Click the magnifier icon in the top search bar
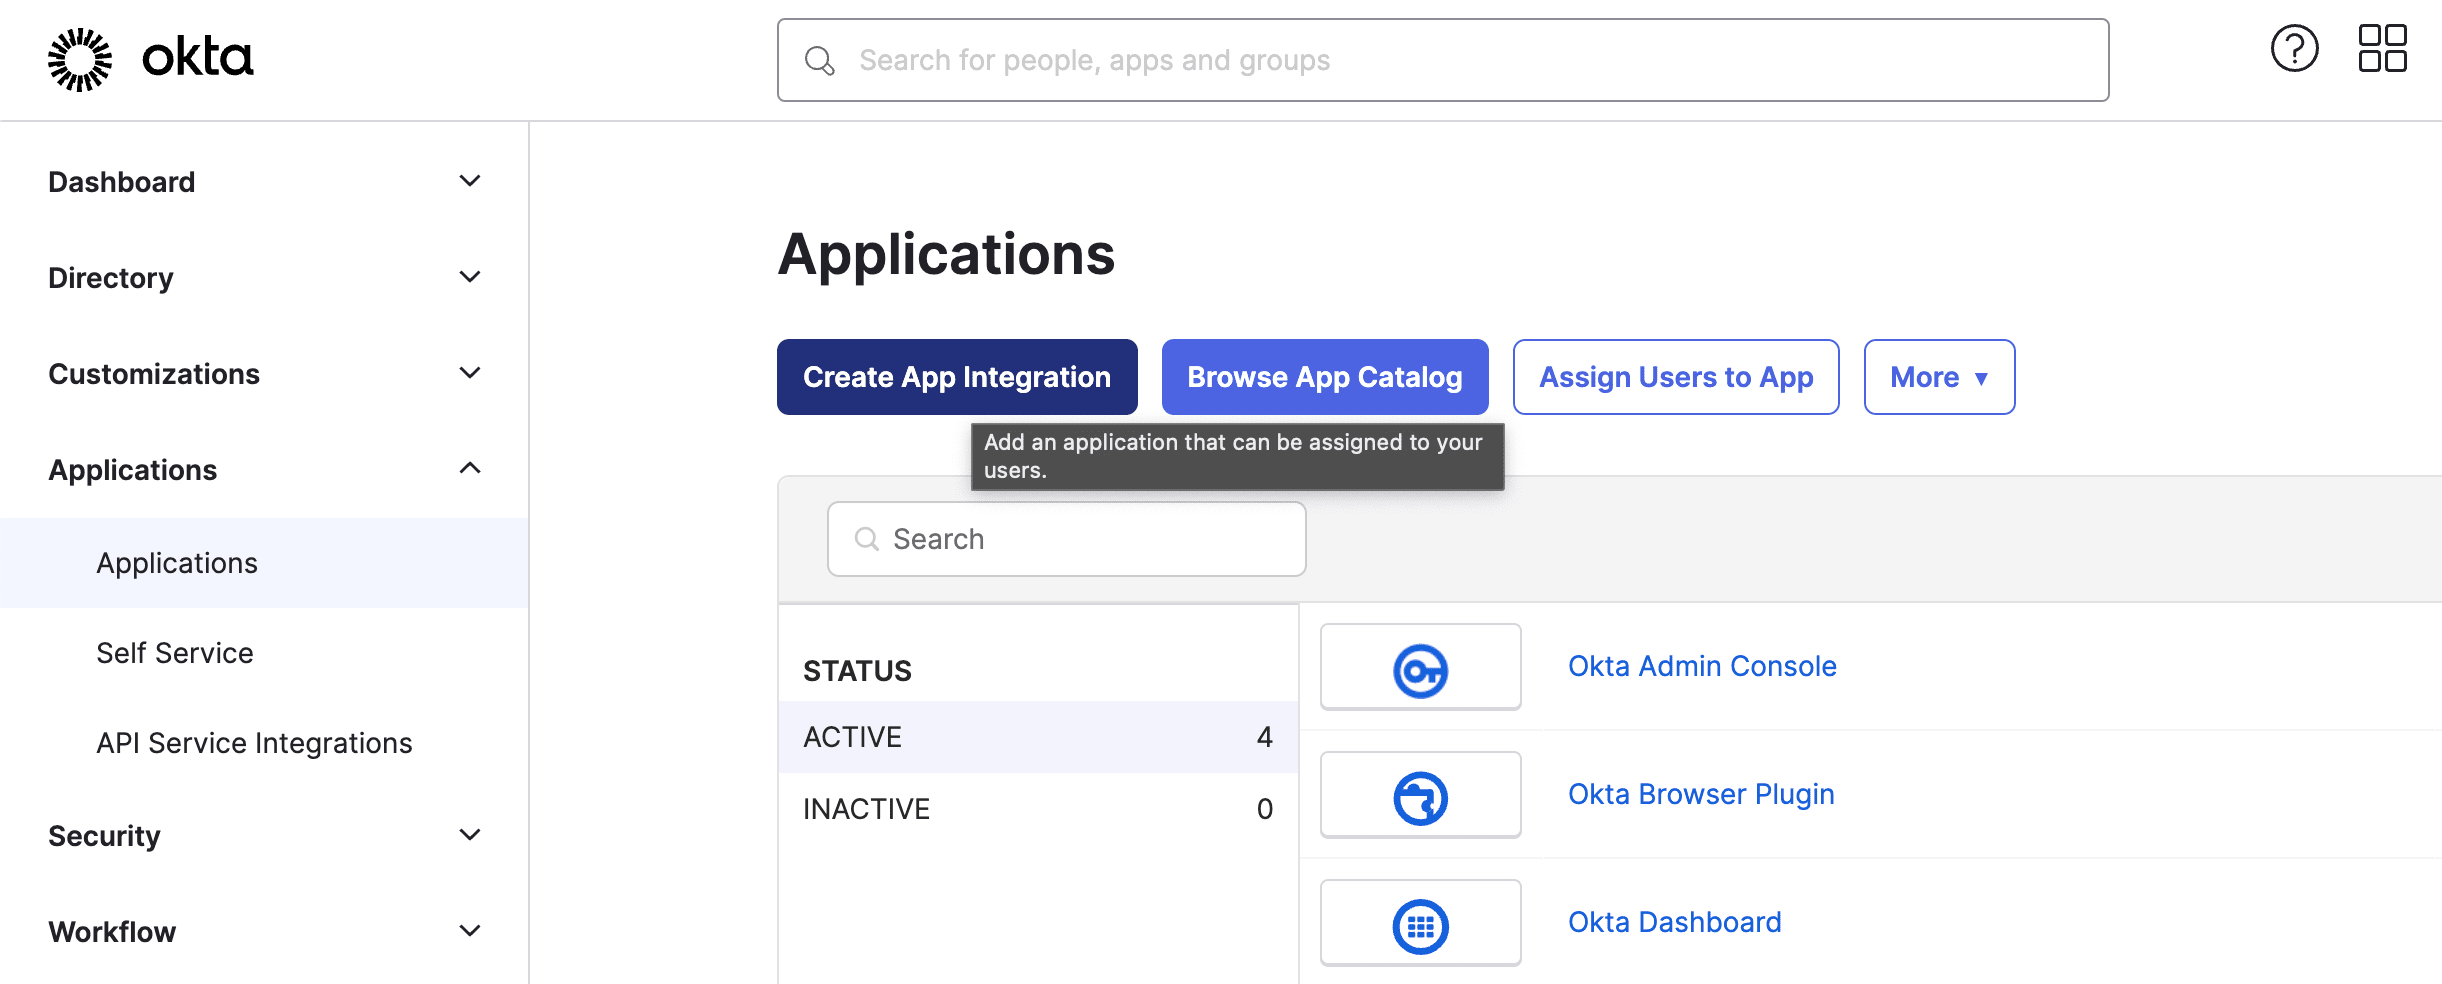The width and height of the screenshot is (2442, 984). [819, 61]
